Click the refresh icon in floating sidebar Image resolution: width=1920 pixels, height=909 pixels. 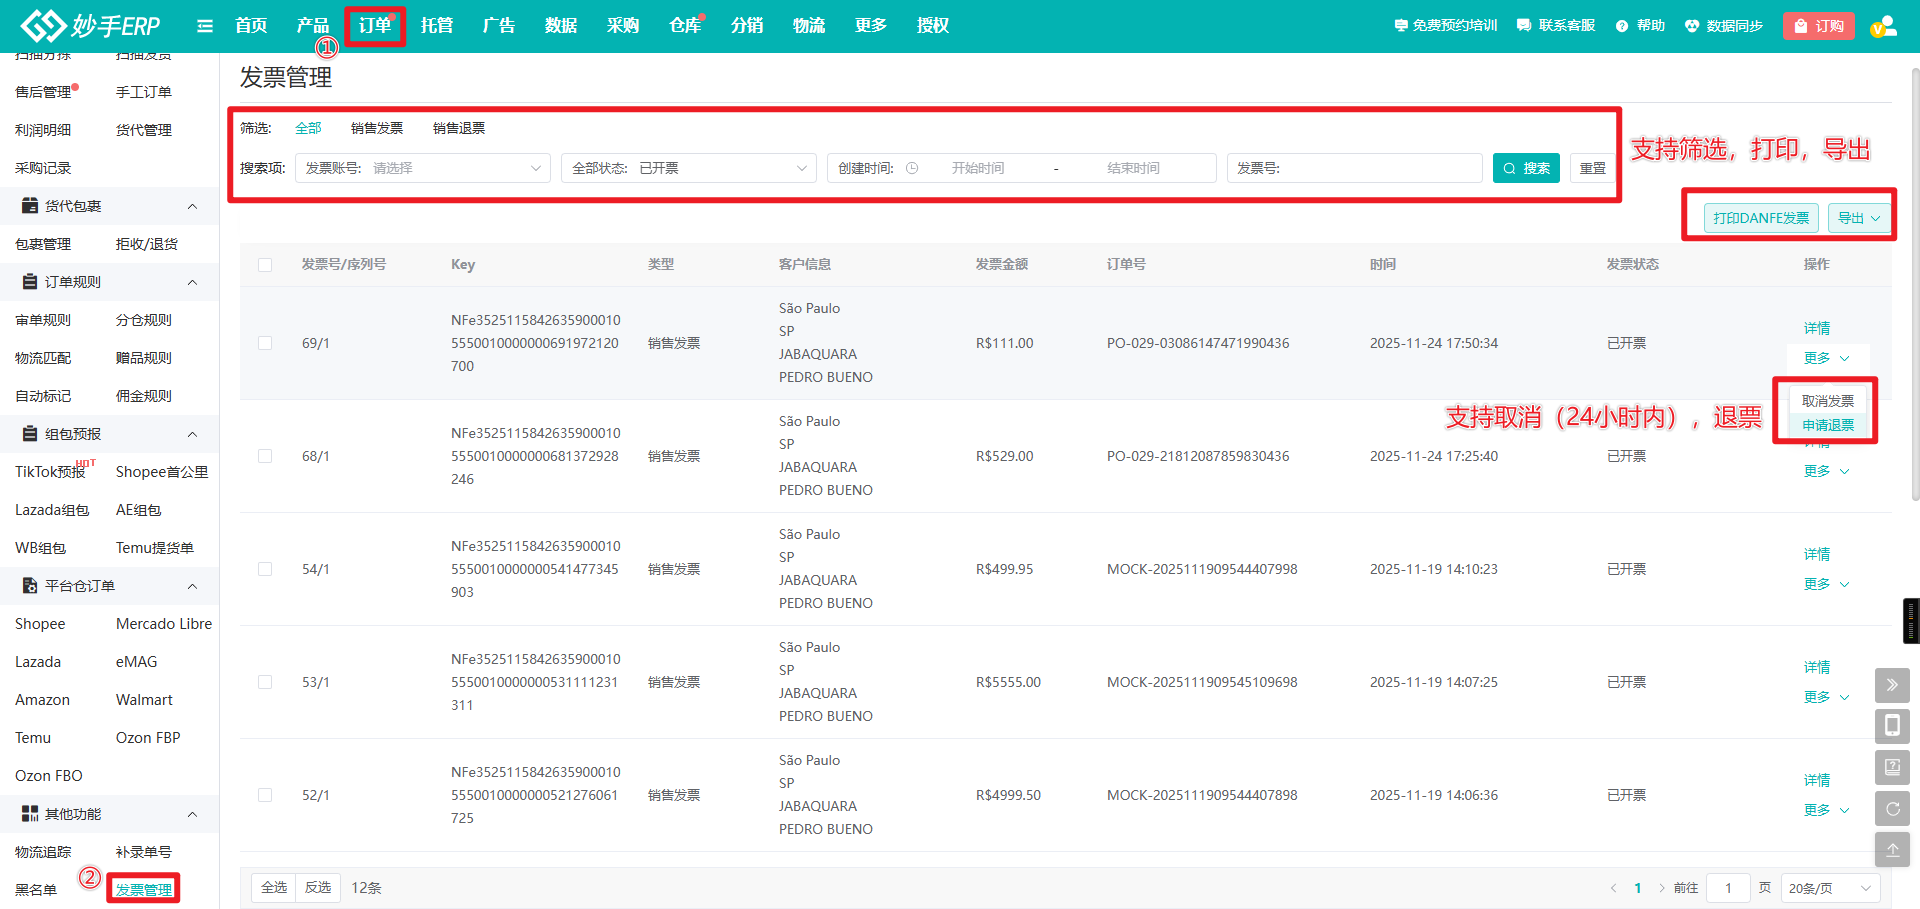[x=1892, y=809]
